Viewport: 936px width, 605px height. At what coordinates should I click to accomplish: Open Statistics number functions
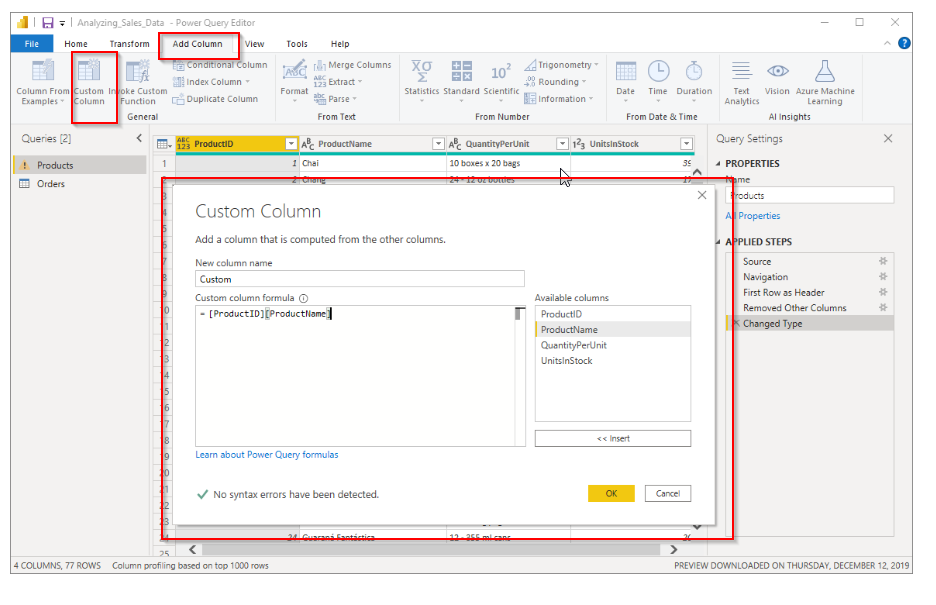[x=421, y=81]
